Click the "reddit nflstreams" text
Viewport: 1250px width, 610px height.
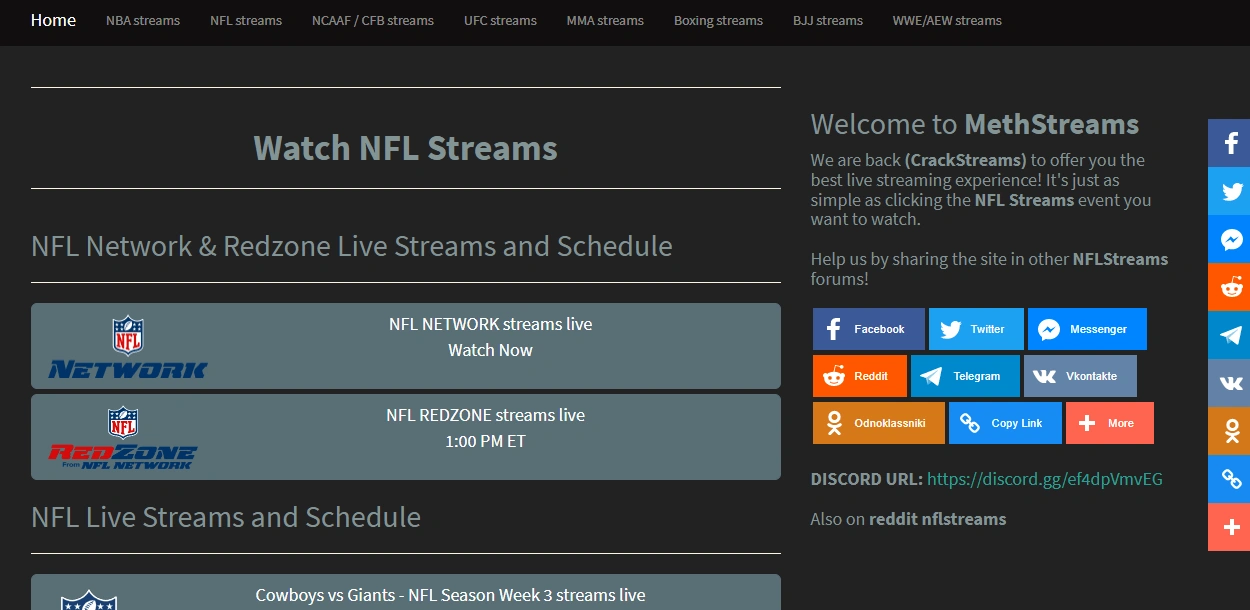[x=937, y=519]
